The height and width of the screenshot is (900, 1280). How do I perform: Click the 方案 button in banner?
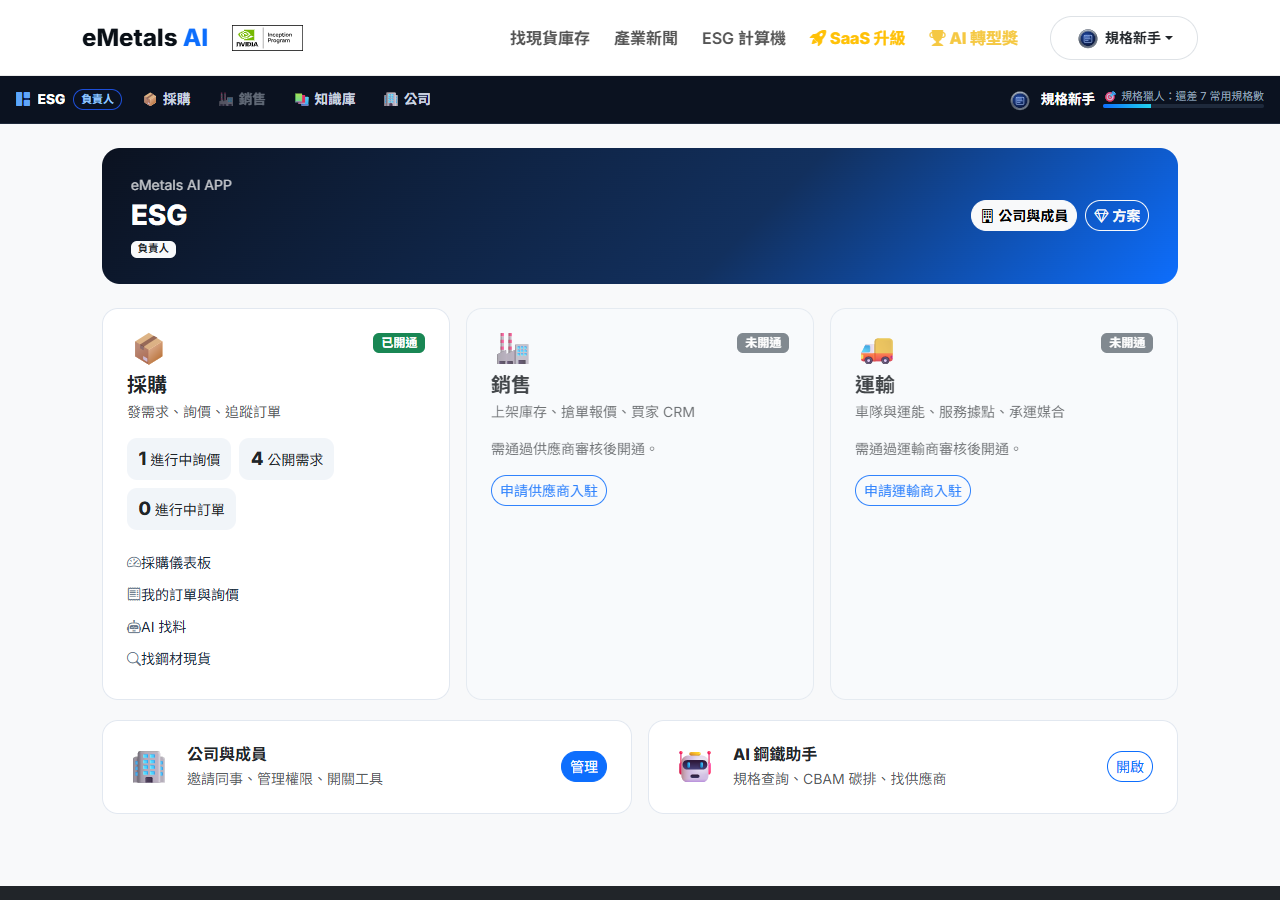(1117, 215)
